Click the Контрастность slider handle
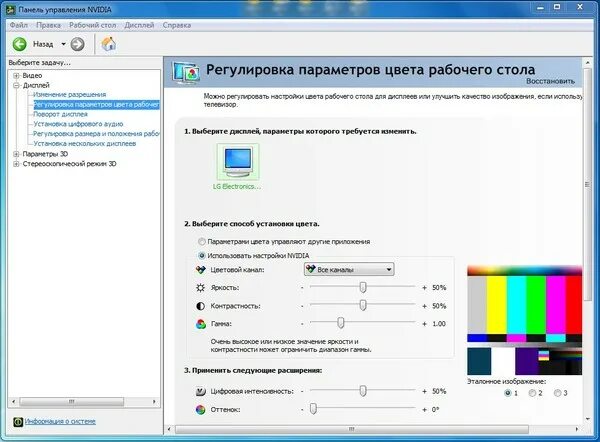The image size is (600, 442). pyautogui.click(x=363, y=305)
